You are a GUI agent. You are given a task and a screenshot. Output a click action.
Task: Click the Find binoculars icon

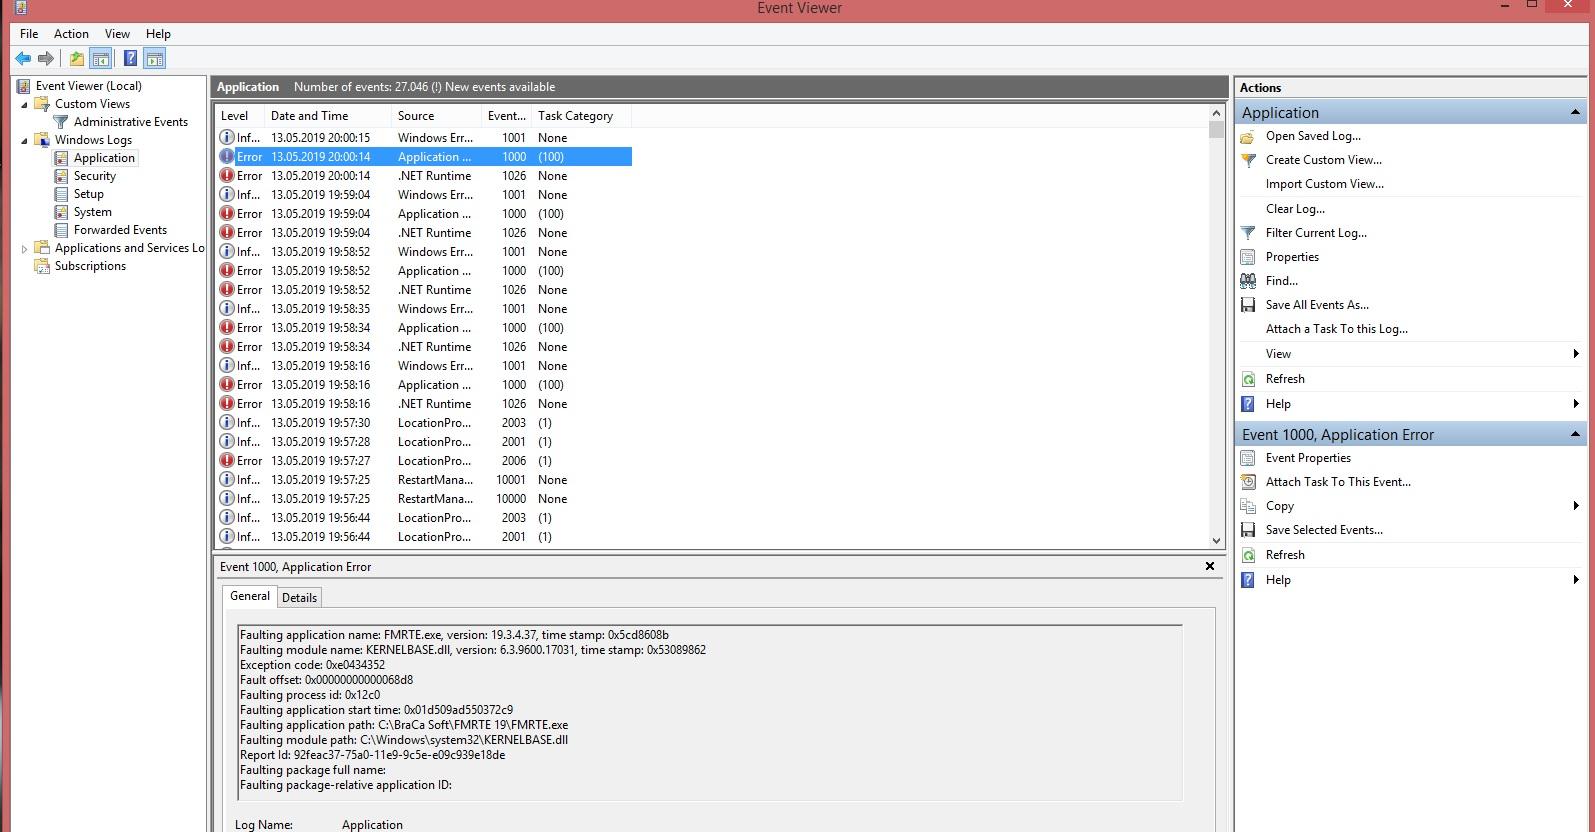click(x=1248, y=281)
